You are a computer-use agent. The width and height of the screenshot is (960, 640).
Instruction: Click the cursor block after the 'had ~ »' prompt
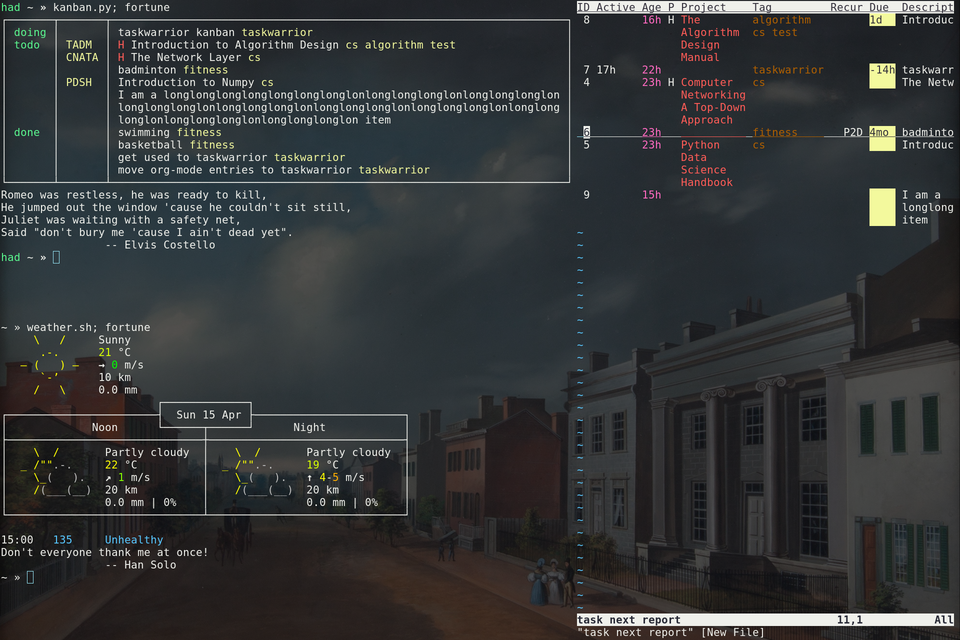[57, 258]
